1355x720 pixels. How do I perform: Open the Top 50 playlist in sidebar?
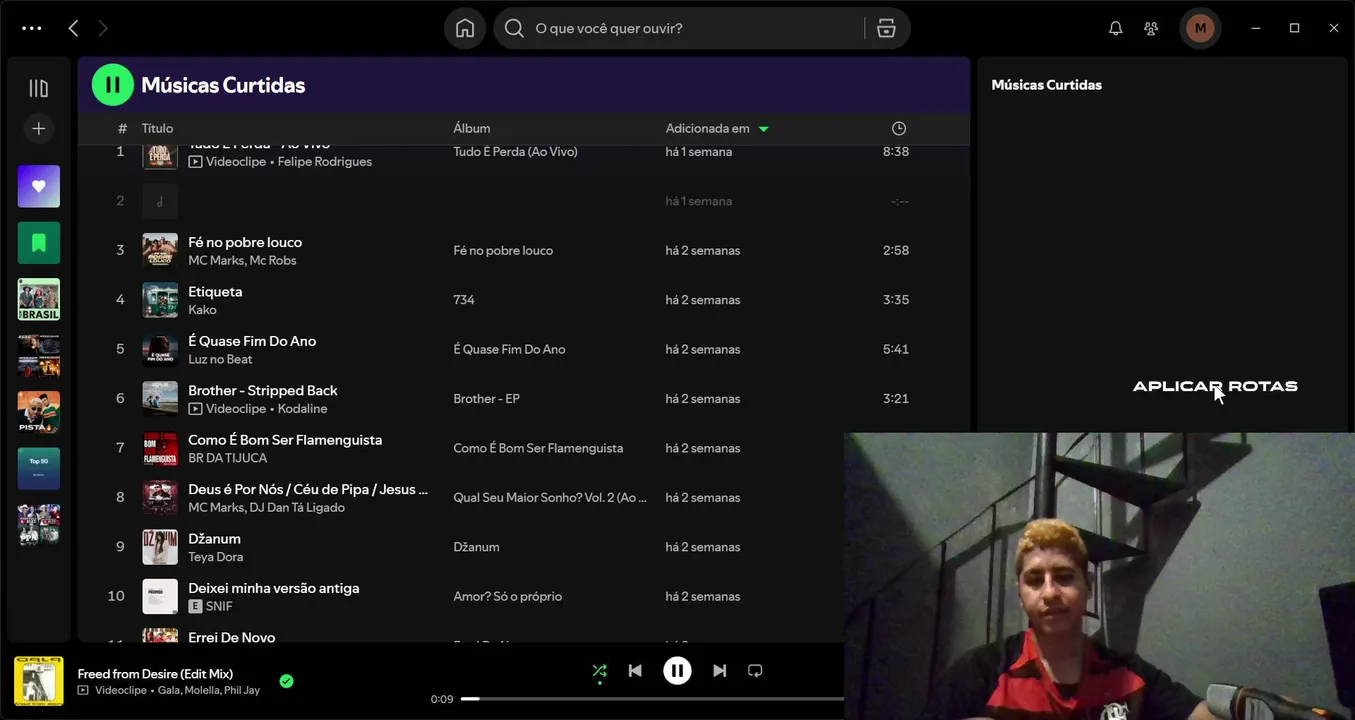pyautogui.click(x=39, y=468)
